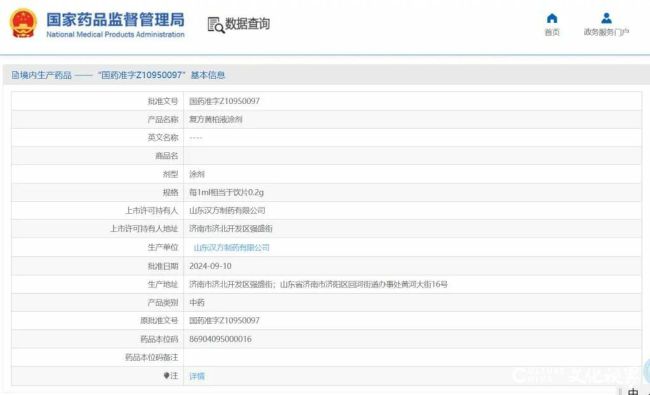Image resolution: width=650 pixels, height=395 pixels.
Task: Select product category value 中药
Action: click(x=197, y=303)
